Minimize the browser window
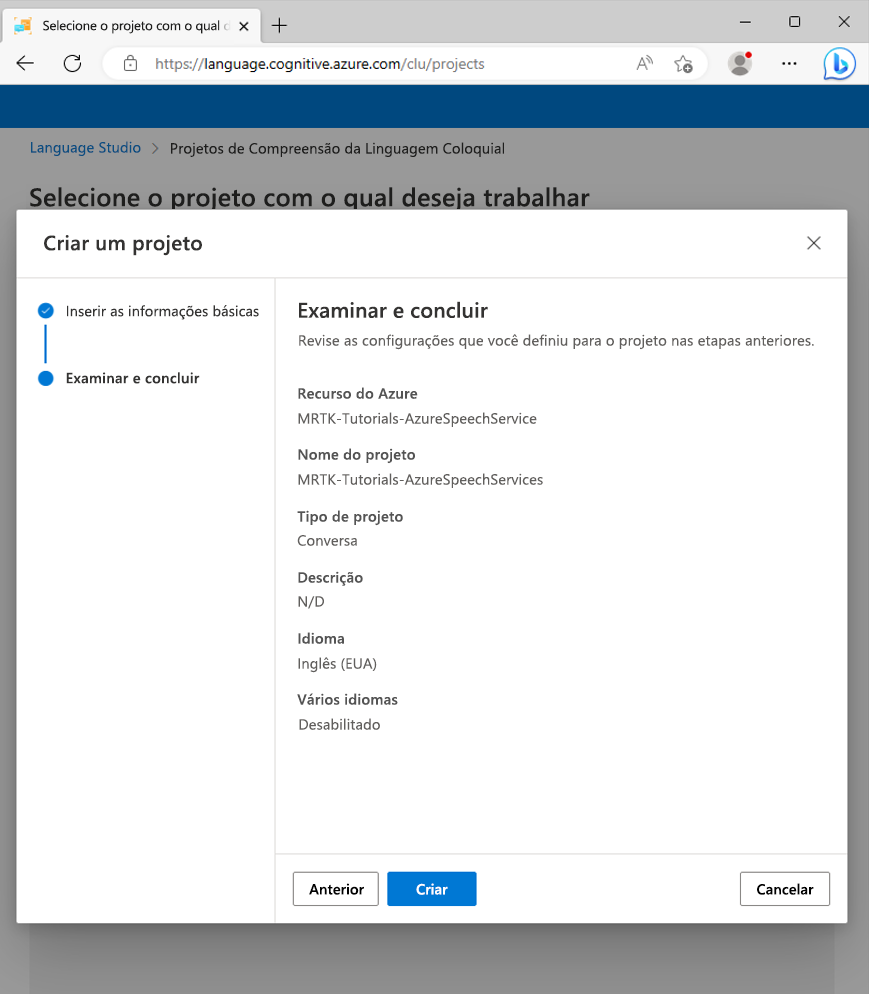This screenshot has height=994, width=869. click(745, 22)
